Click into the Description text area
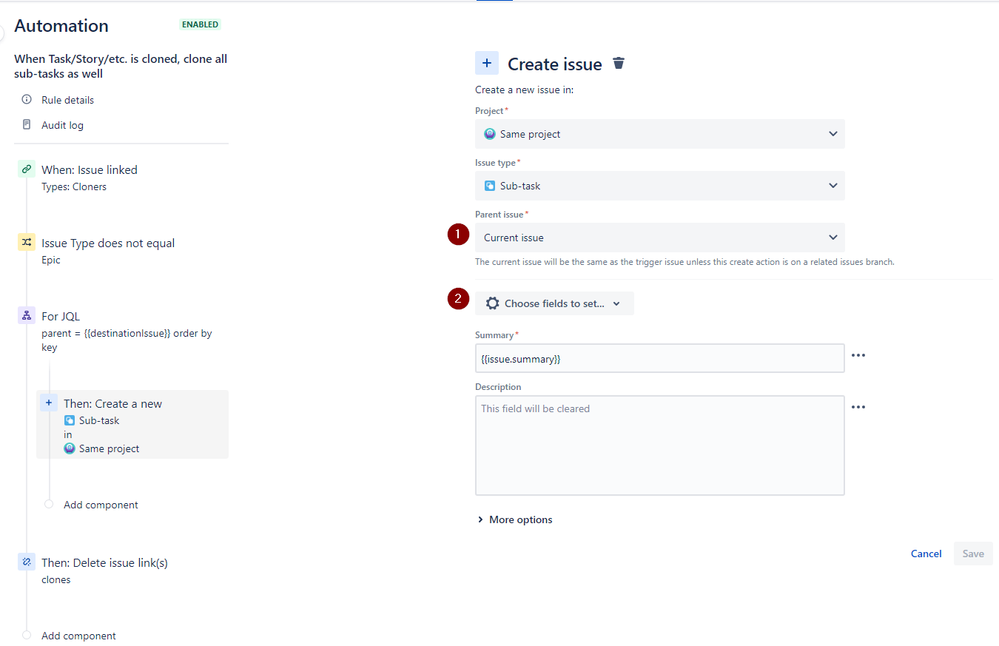Screen dimensions: 999x646 click(x=659, y=445)
